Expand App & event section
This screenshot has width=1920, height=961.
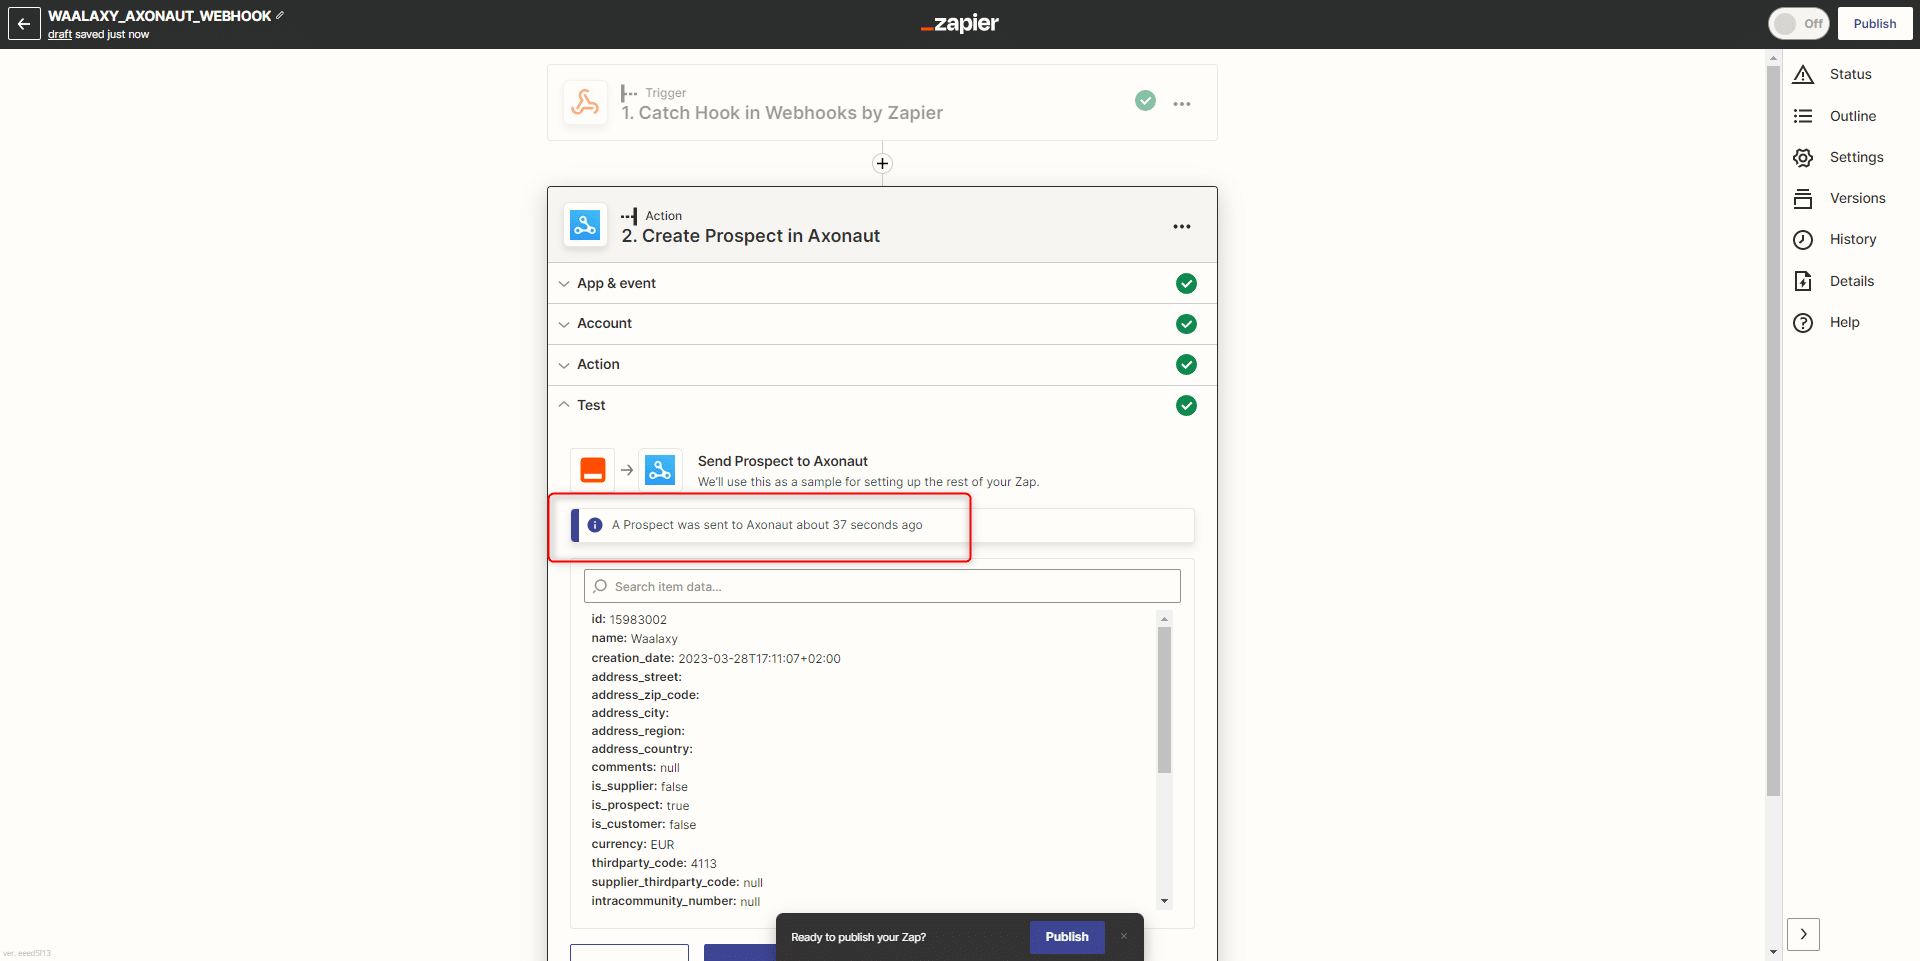[x=882, y=284]
